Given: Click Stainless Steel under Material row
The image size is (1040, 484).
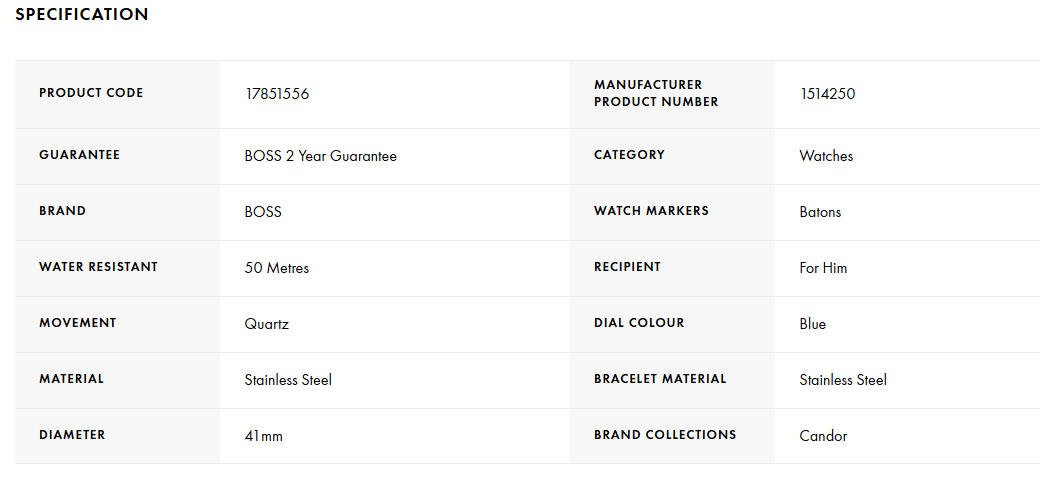Looking at the screenshot, I should [x=288, y=380].
